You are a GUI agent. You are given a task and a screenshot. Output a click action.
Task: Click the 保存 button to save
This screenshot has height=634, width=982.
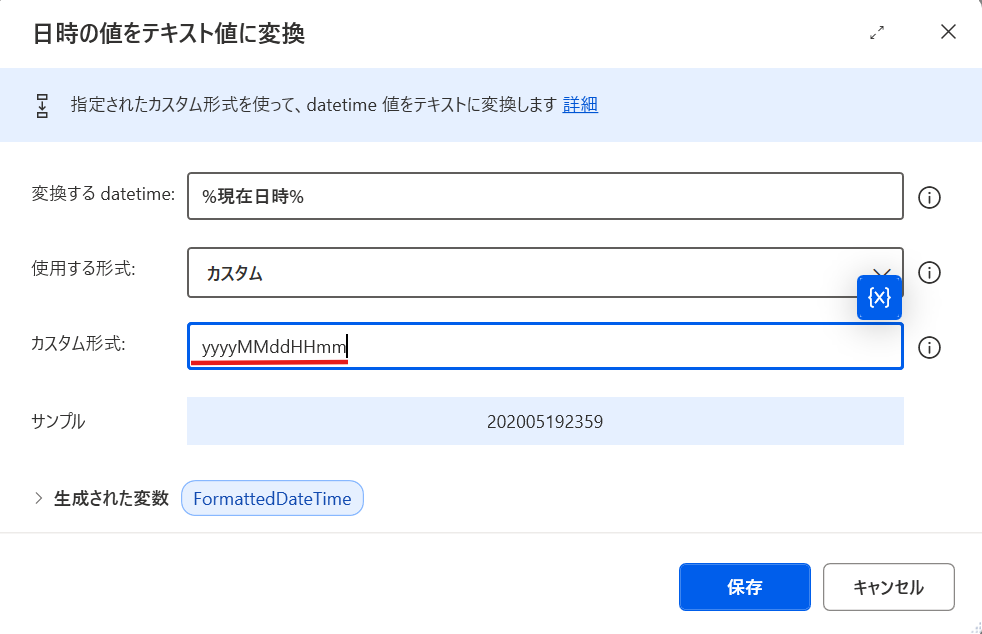(744, 587)
